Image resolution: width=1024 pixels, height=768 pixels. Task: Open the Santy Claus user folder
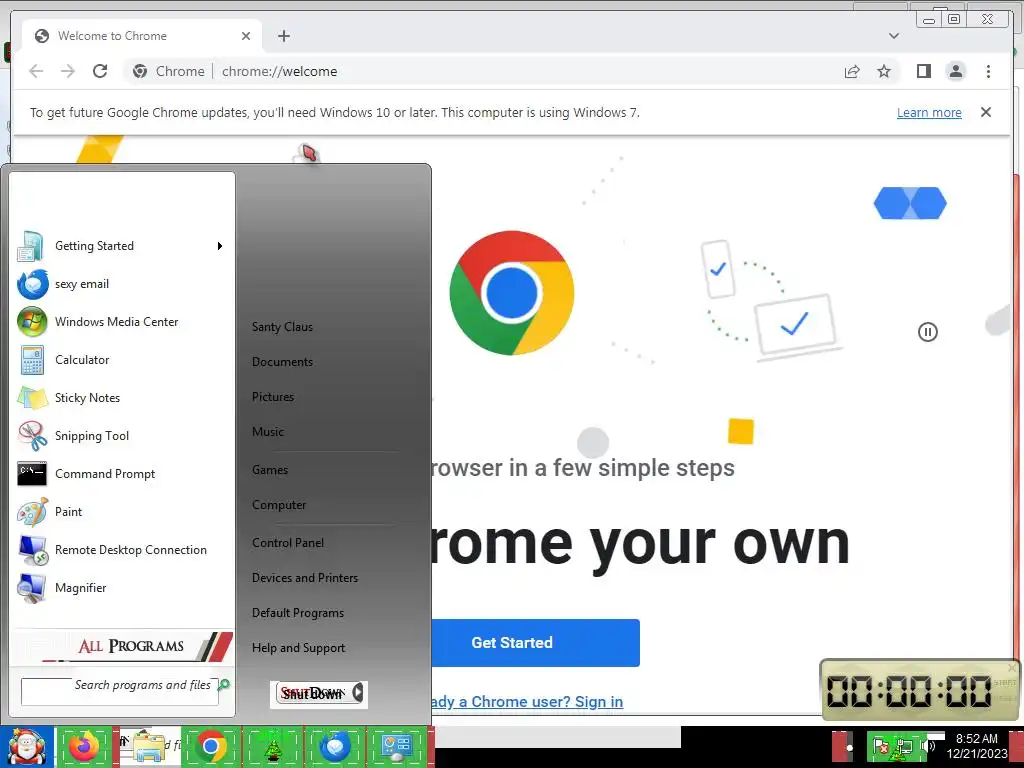(282, 327)
